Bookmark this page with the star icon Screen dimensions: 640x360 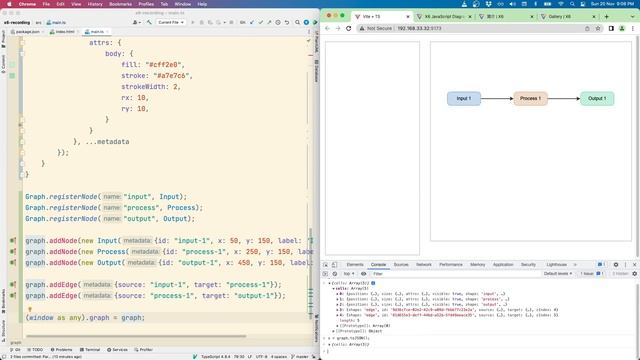598,29
